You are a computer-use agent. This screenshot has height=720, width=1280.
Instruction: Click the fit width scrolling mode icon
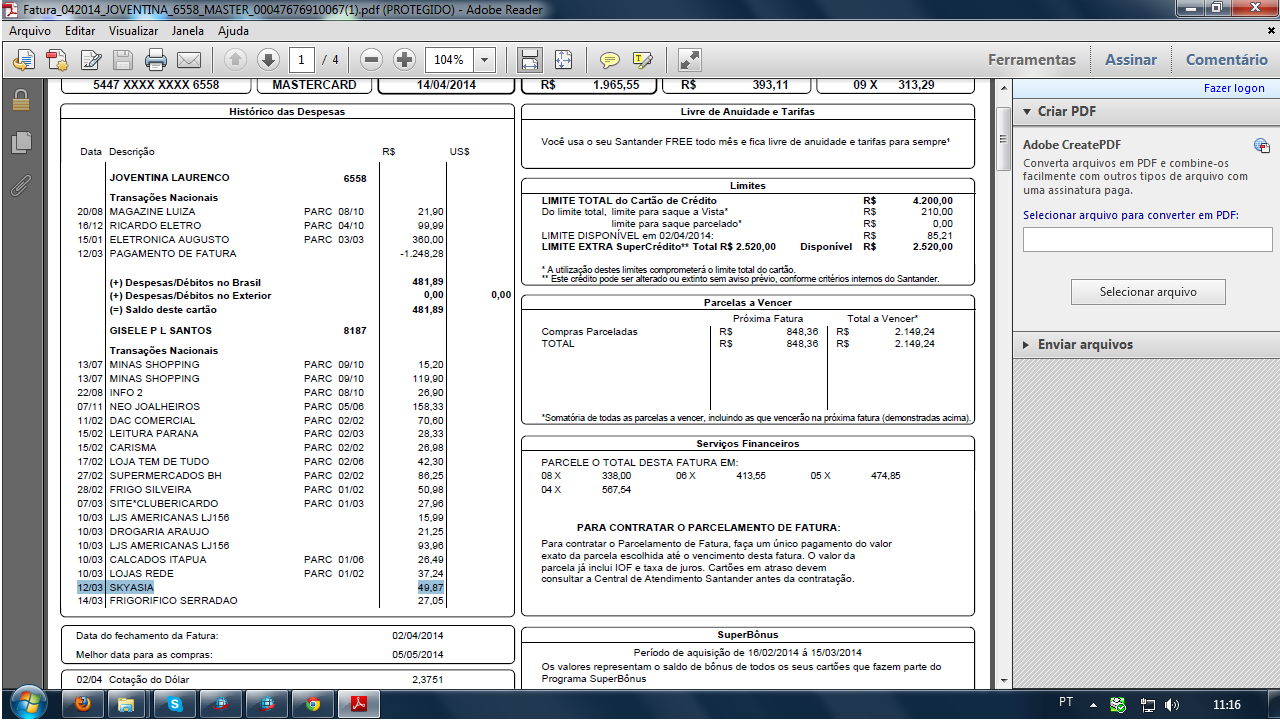pyautogui.click(x=530, y=60)
